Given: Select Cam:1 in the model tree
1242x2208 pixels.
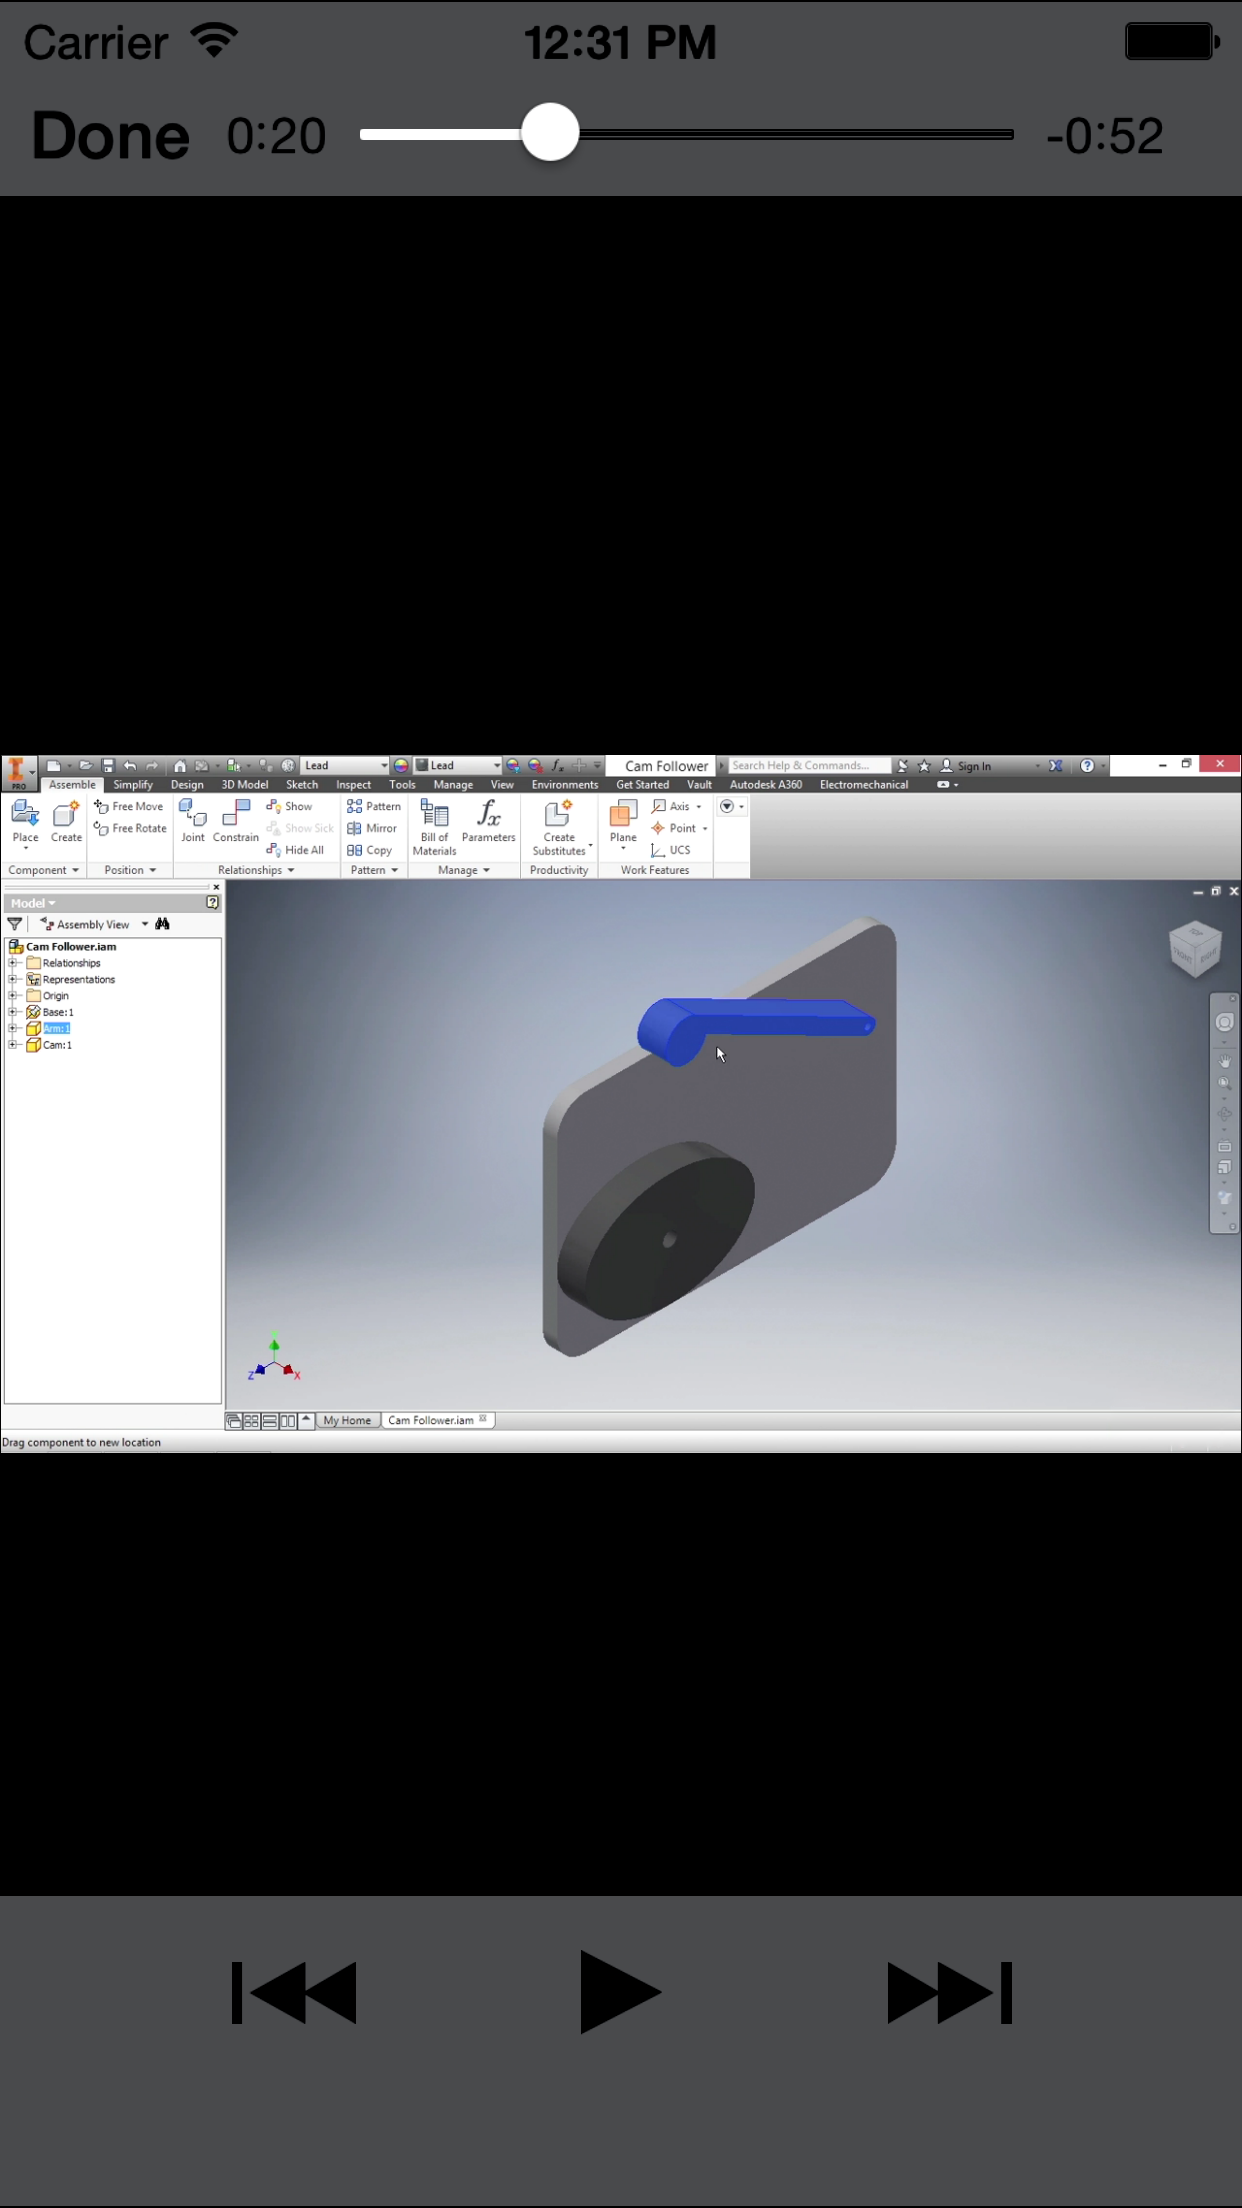Looking at the screenshot, I should pyautogui.click(x=57, y=1045).
